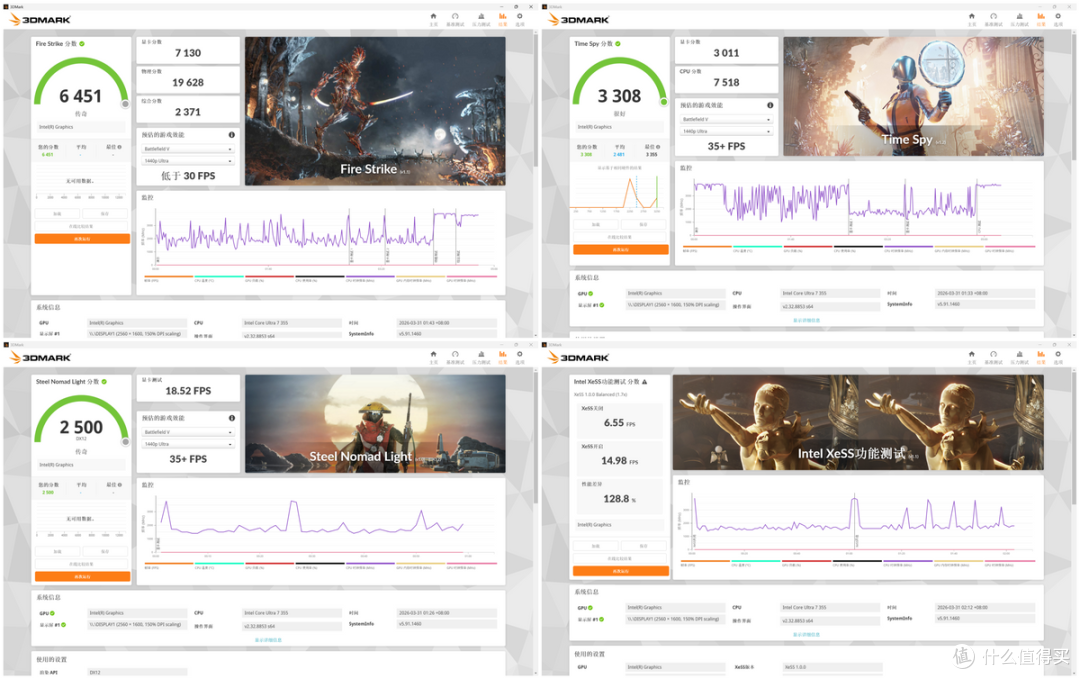Click the "18.52 FPS" result in Steel Nomad Light
This screenshot has width=1080, height=679.
pos(188,390)
